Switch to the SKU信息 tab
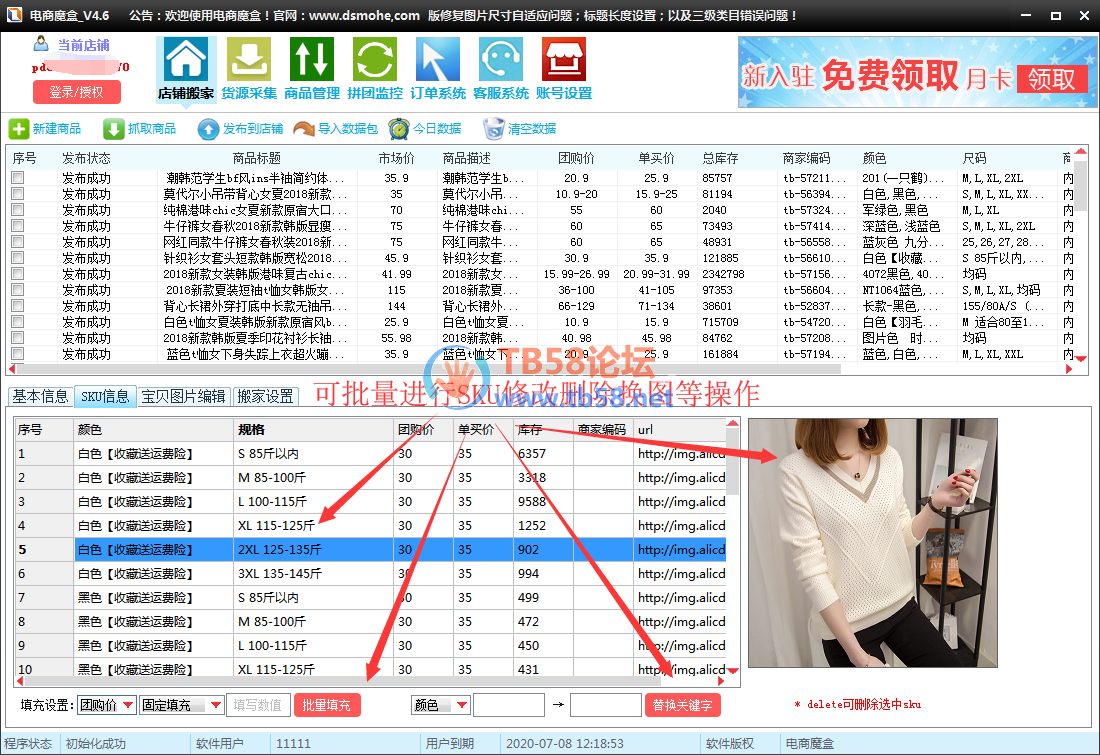The width and height of the screenshot is (1100, 755). 105,396
